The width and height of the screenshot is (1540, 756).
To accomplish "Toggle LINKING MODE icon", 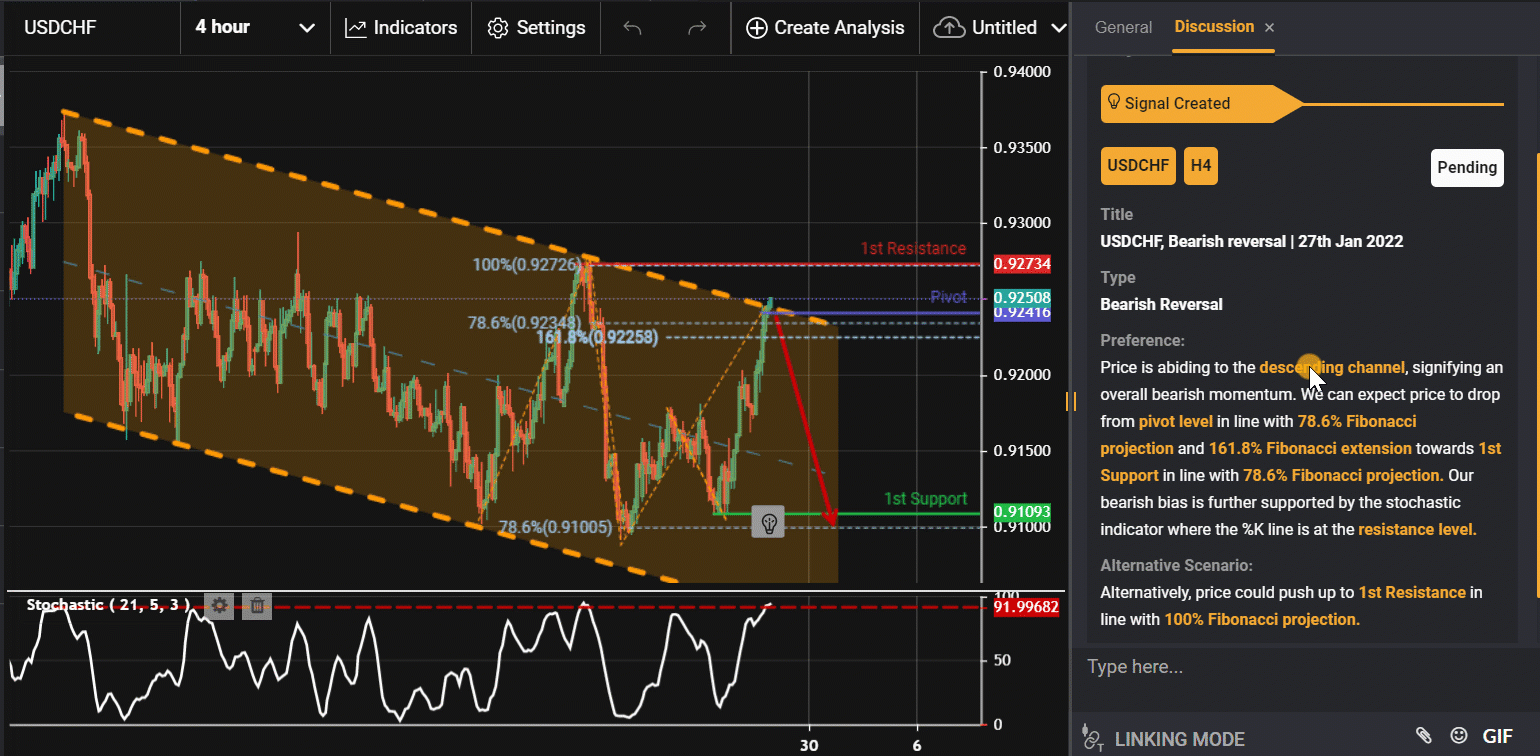I will point(1093,739).
